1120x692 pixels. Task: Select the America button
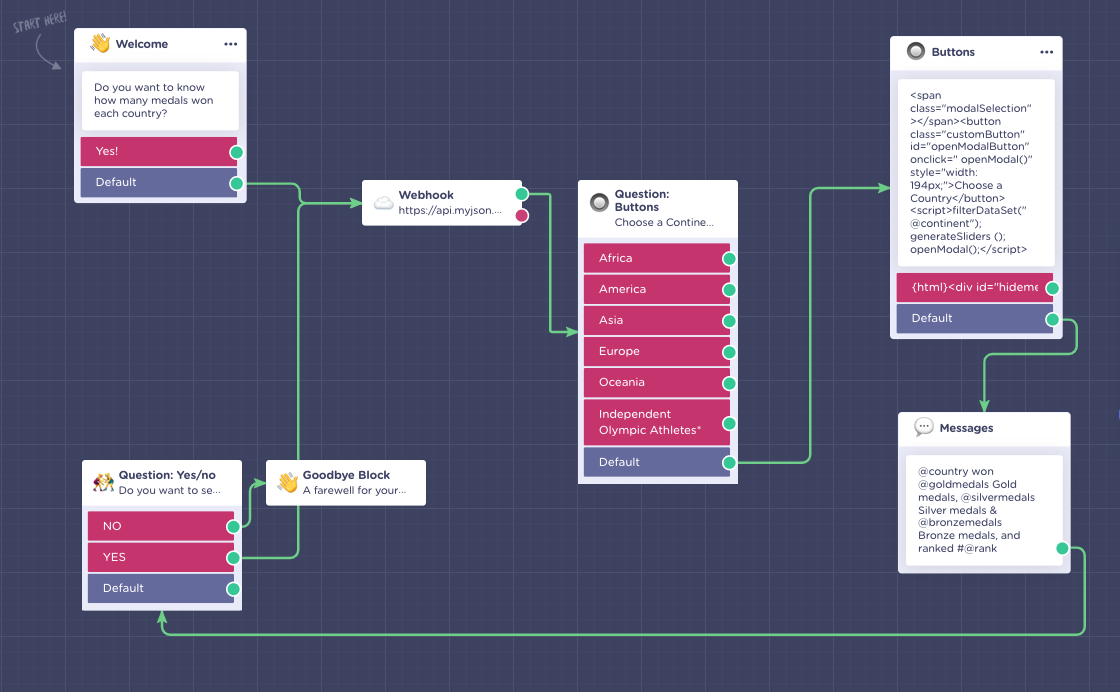(x=656, y=289)
